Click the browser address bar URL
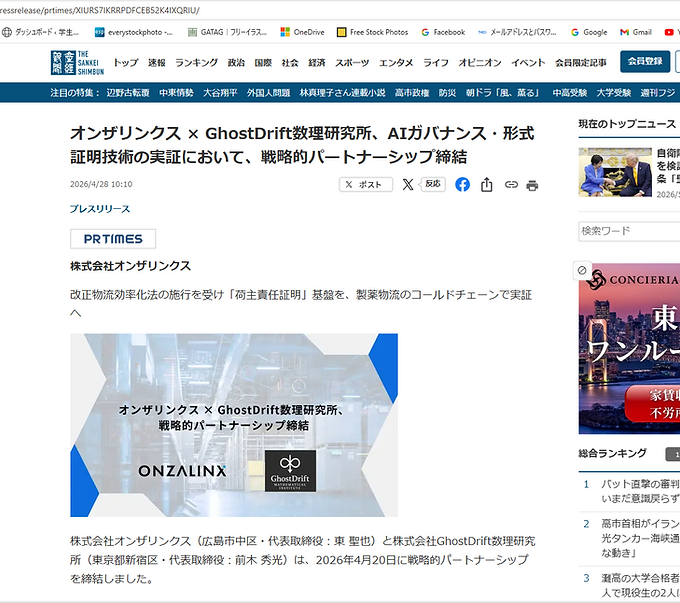 [100, 10]
